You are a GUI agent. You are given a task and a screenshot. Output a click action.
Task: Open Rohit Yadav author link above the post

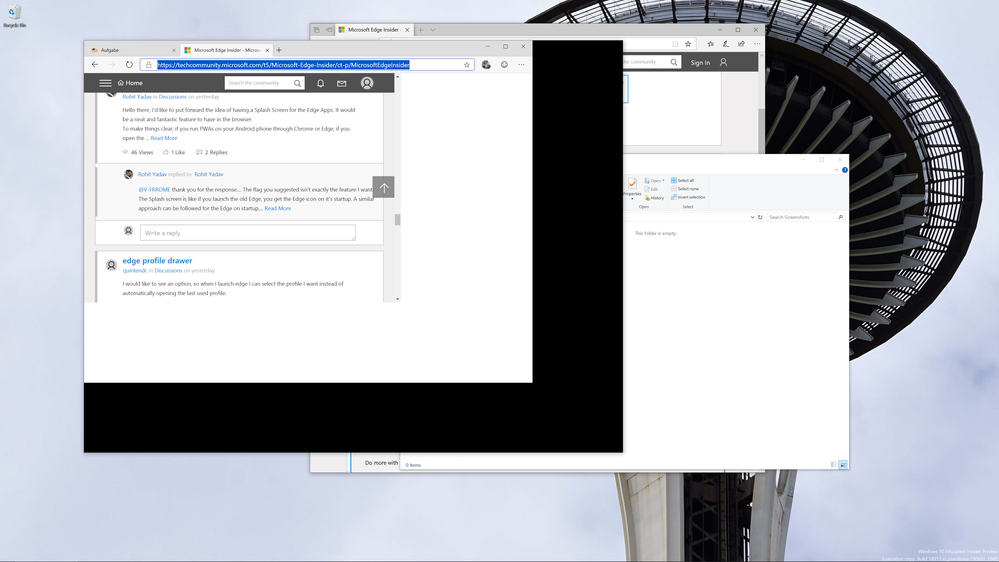(x=137, y=97)
